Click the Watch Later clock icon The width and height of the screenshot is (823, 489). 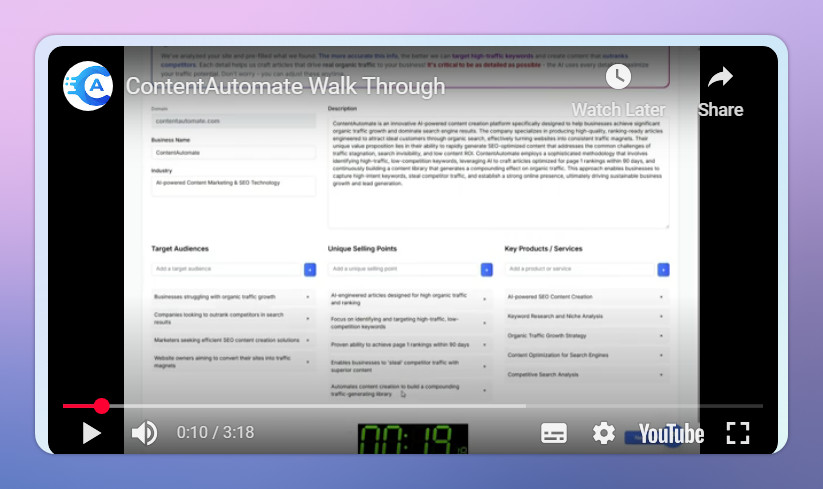coord(618,77)
